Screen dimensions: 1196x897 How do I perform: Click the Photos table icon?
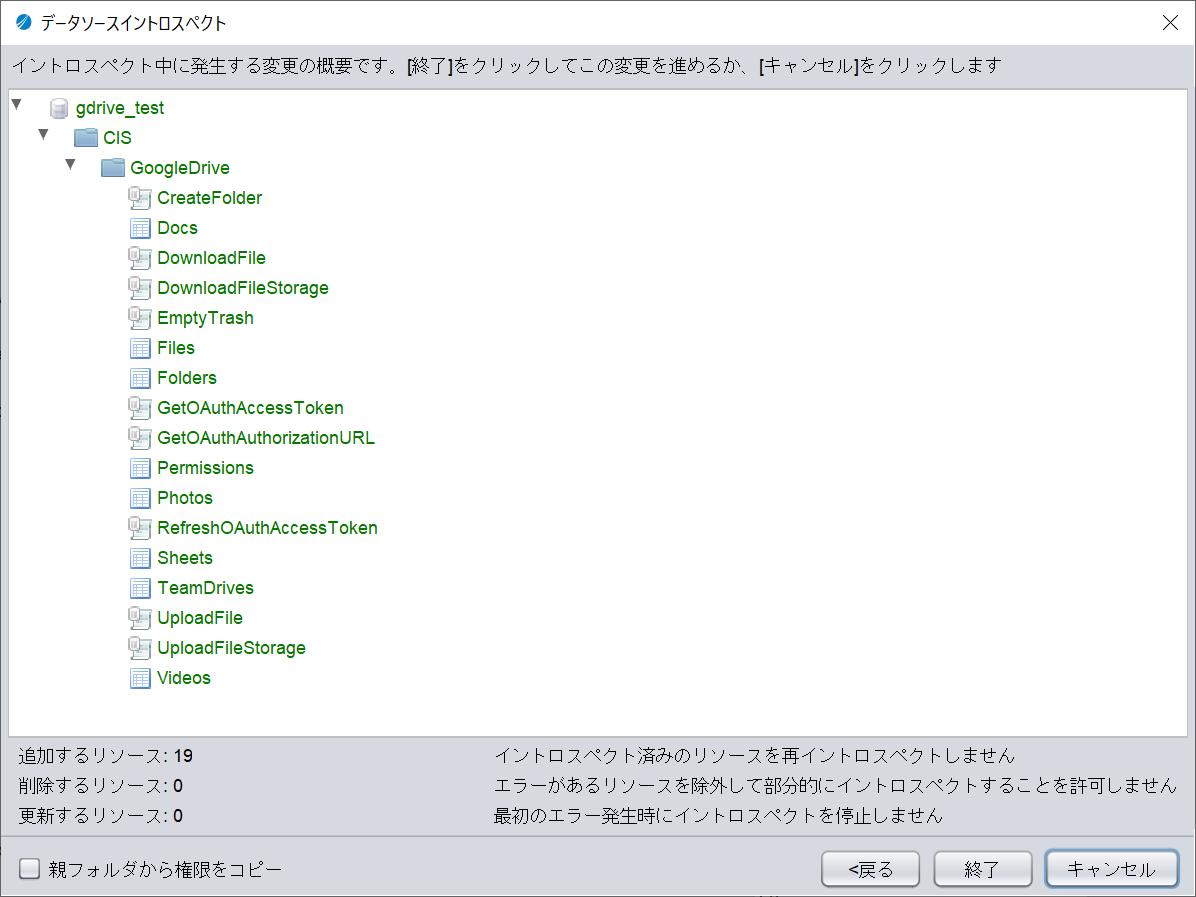(140, 498)
